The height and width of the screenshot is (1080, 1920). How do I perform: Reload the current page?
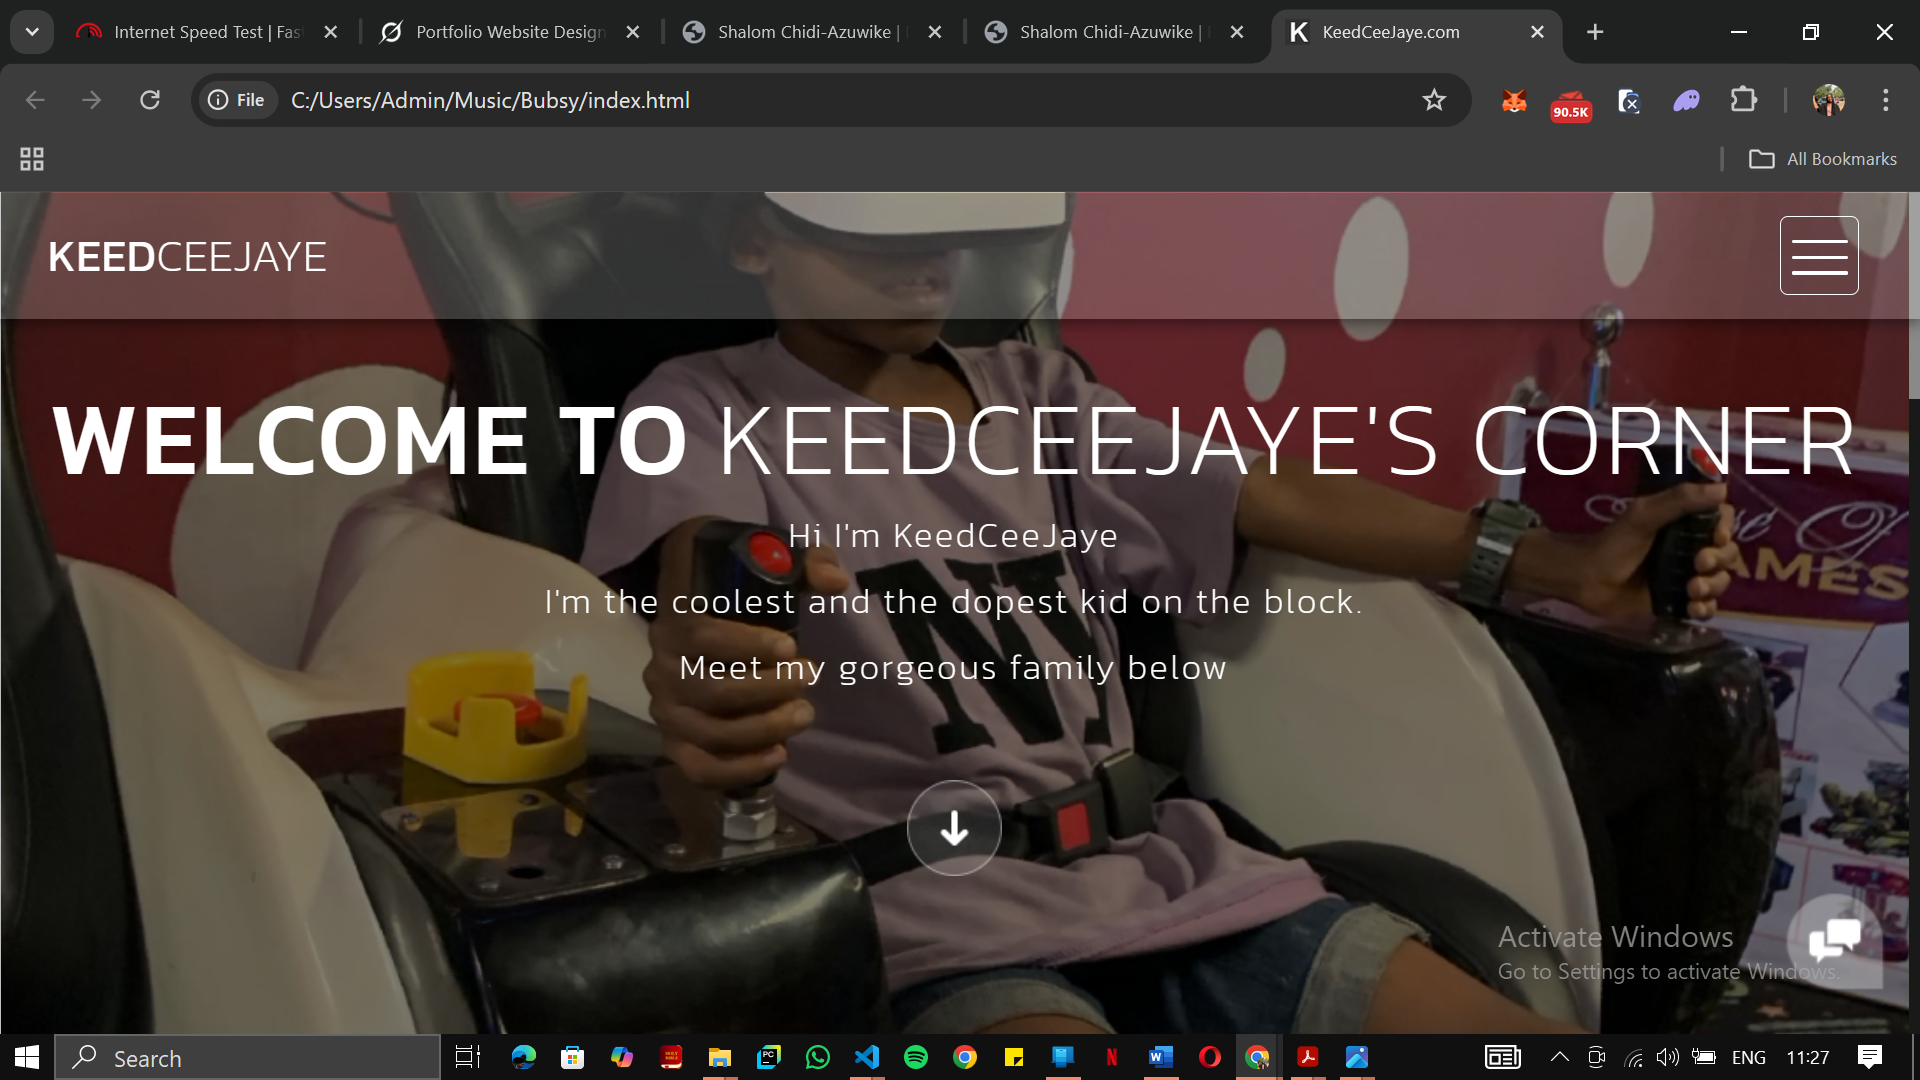pyautogui.click(x=150, y=100)
